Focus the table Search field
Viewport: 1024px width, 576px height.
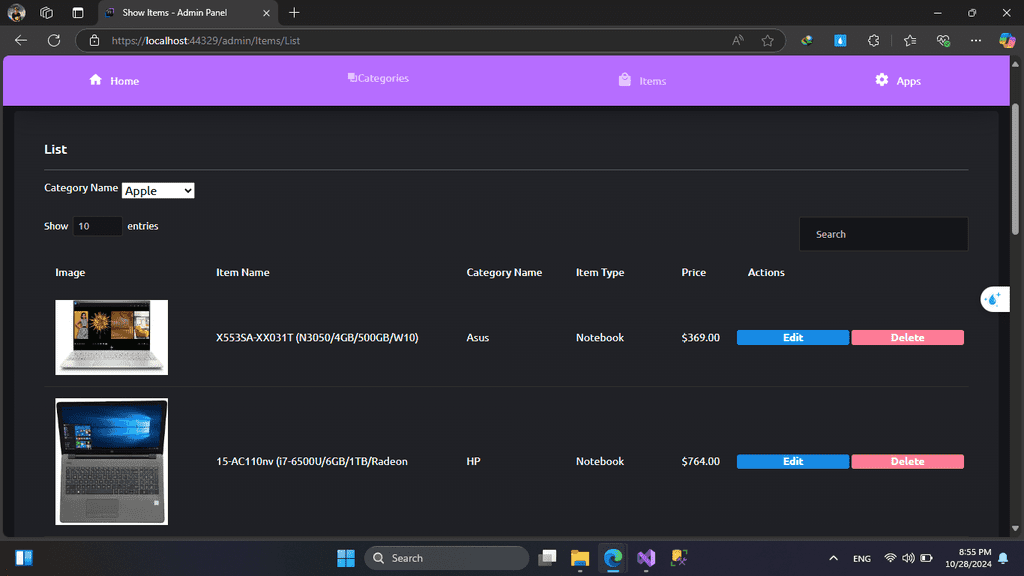[x=884, y=234]
